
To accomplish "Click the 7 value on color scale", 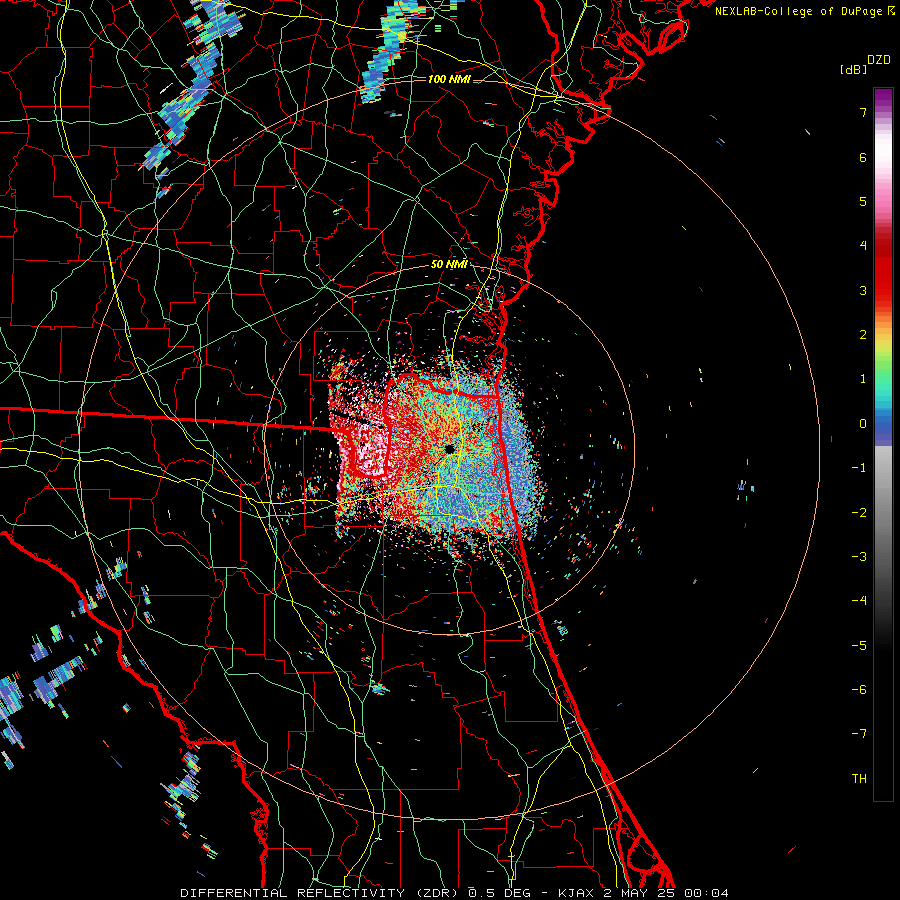I will click(x=863, y=112).
